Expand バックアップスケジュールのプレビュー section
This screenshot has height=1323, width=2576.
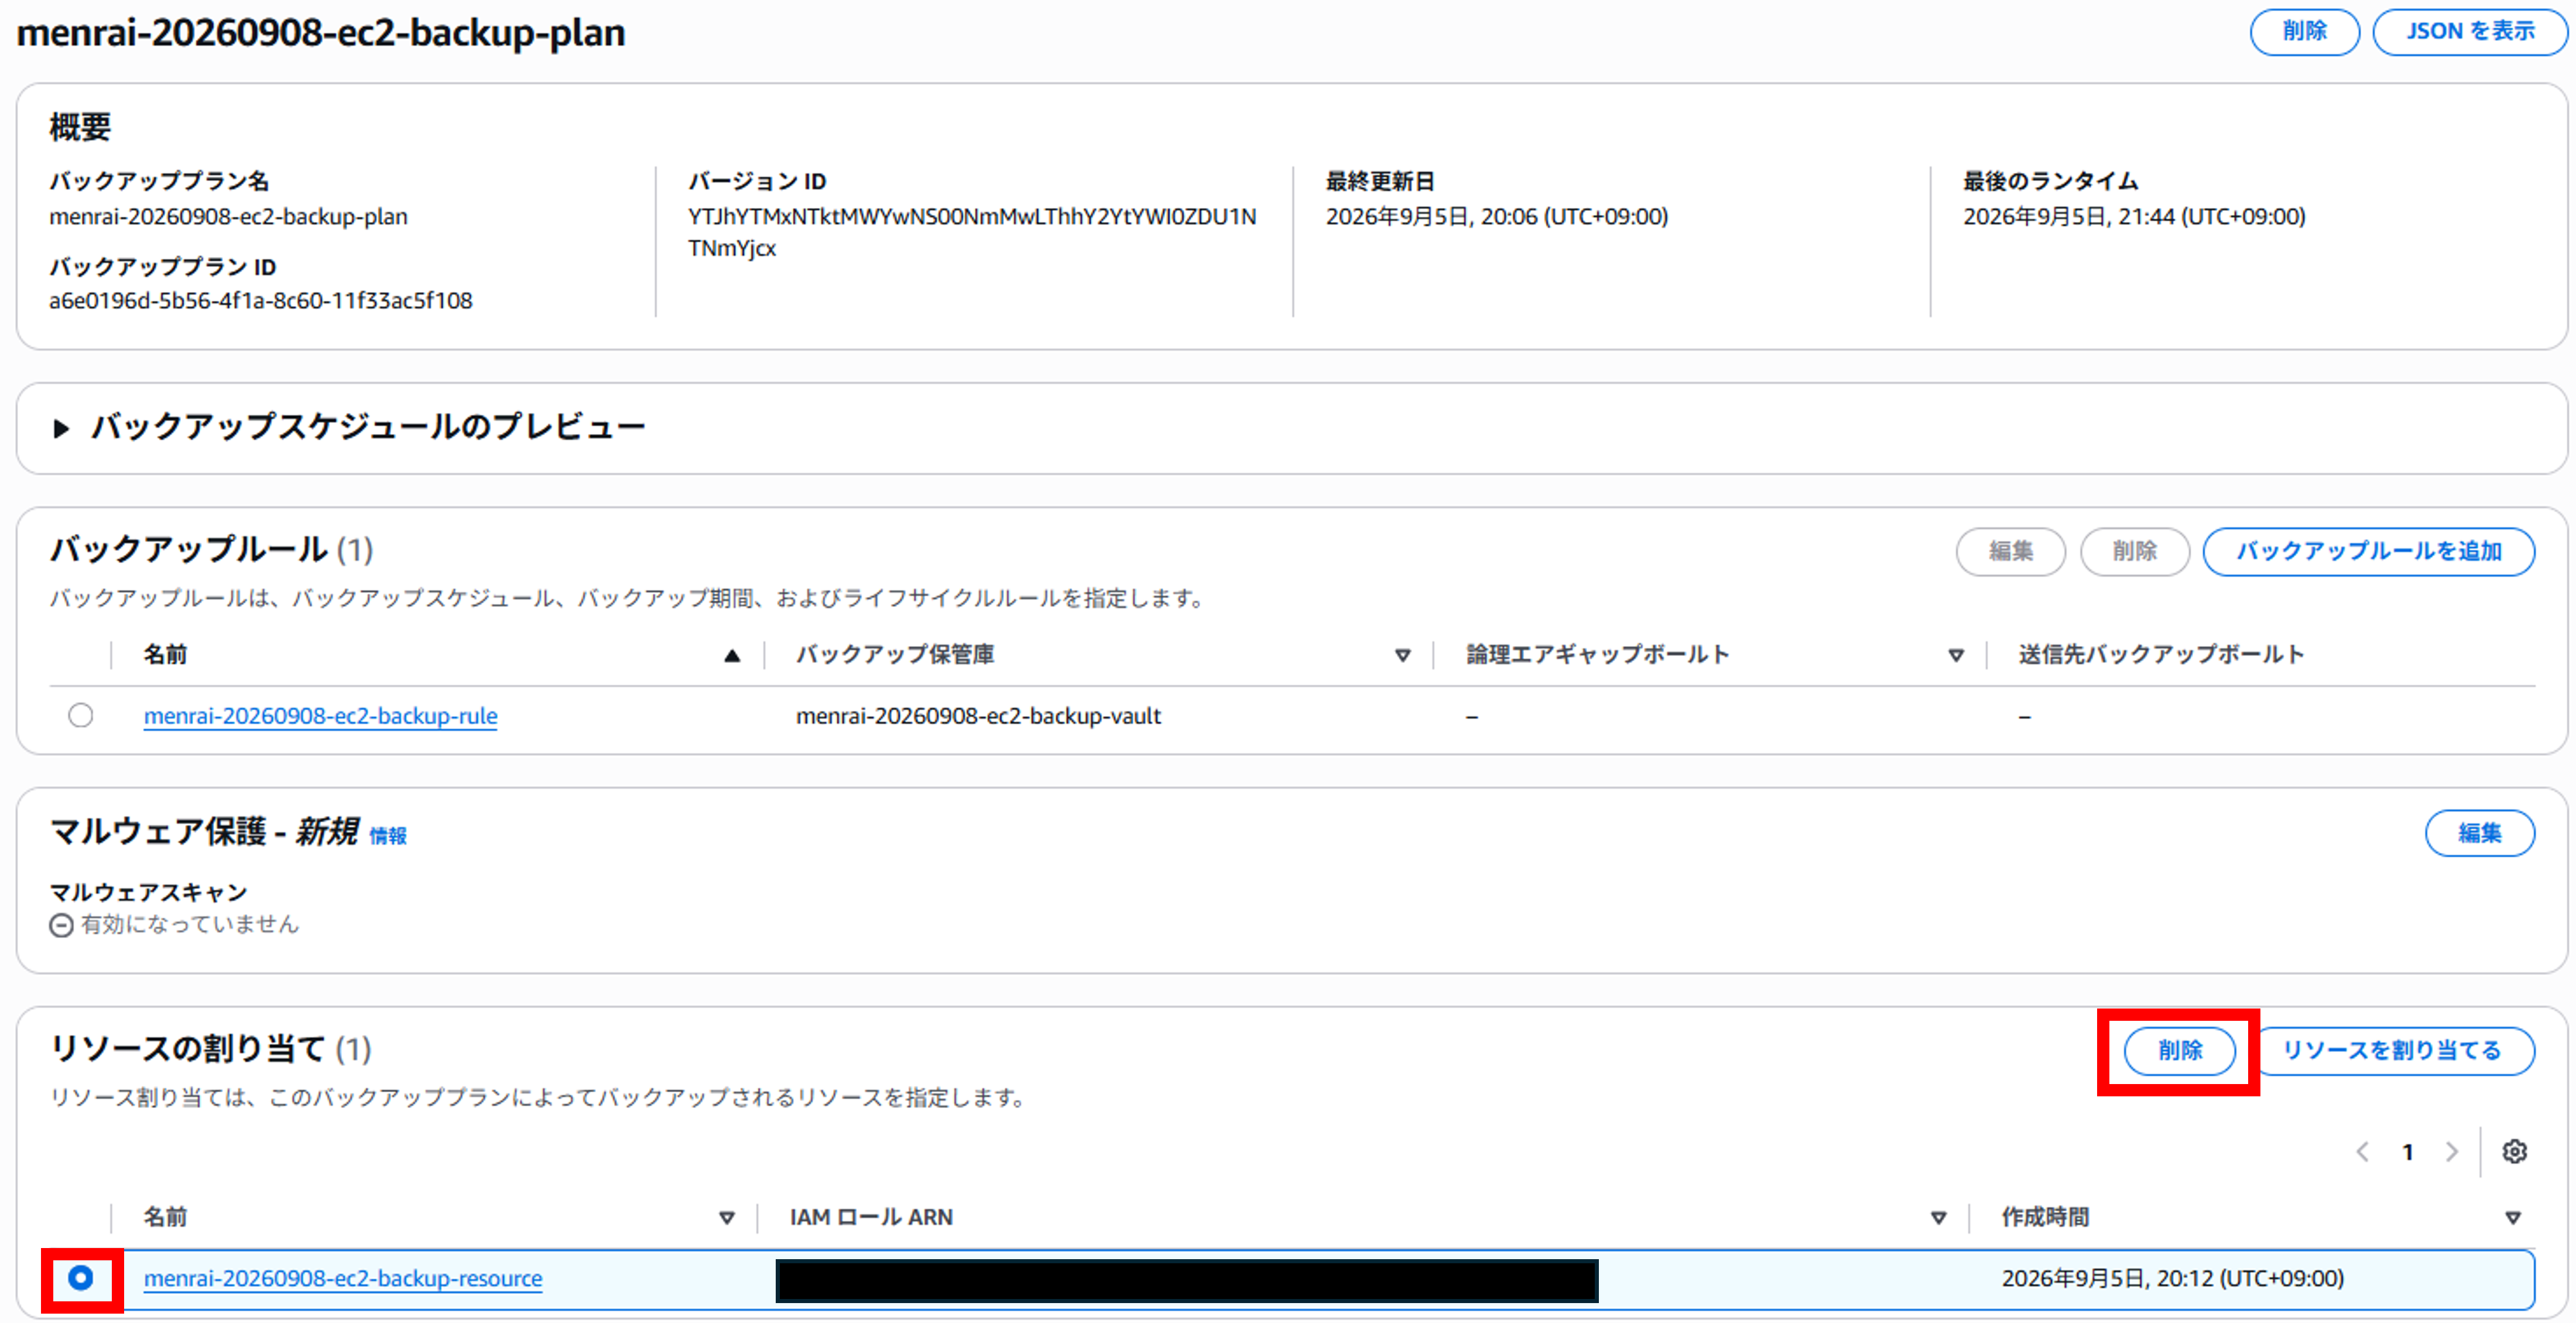point(61,428)
